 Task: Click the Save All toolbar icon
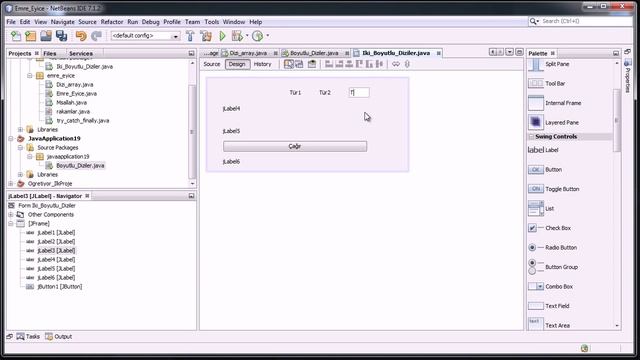coord(62,36)
